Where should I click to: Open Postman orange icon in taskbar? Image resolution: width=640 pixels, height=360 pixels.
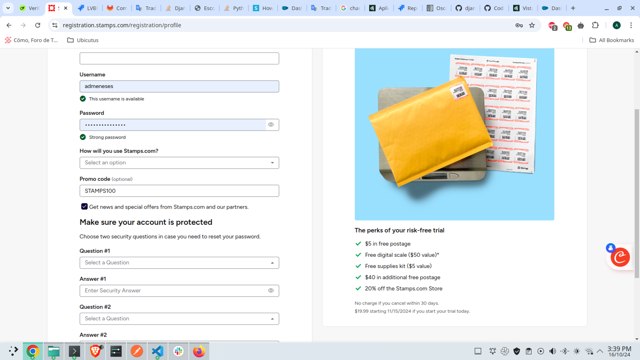[x=137, y=351]
